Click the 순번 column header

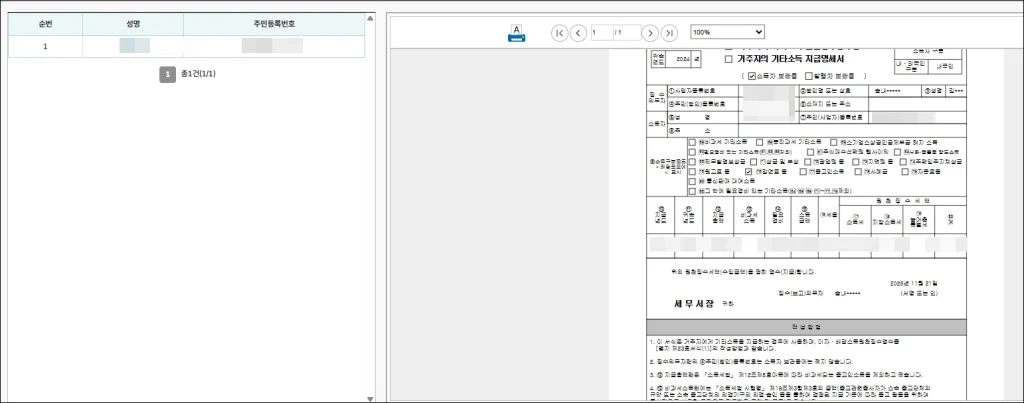[x=45, y=24]
